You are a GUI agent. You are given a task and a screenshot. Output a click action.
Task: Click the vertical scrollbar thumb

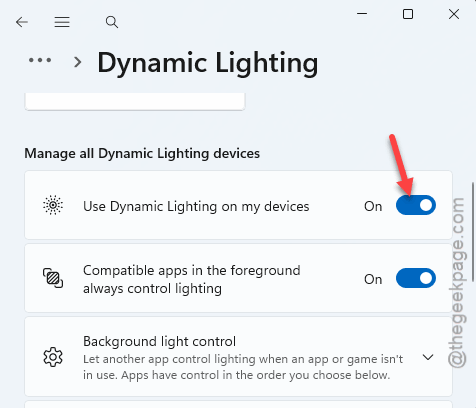(x=473, y=232)
